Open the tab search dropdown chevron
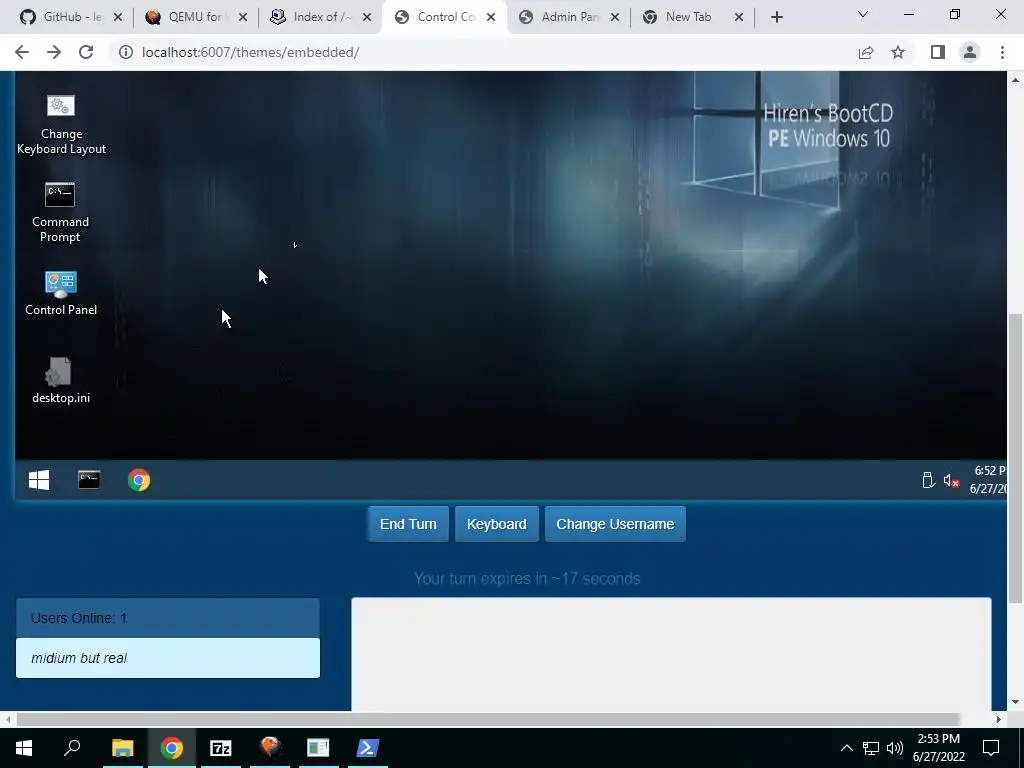The image size is (1024, 768). 863,14
